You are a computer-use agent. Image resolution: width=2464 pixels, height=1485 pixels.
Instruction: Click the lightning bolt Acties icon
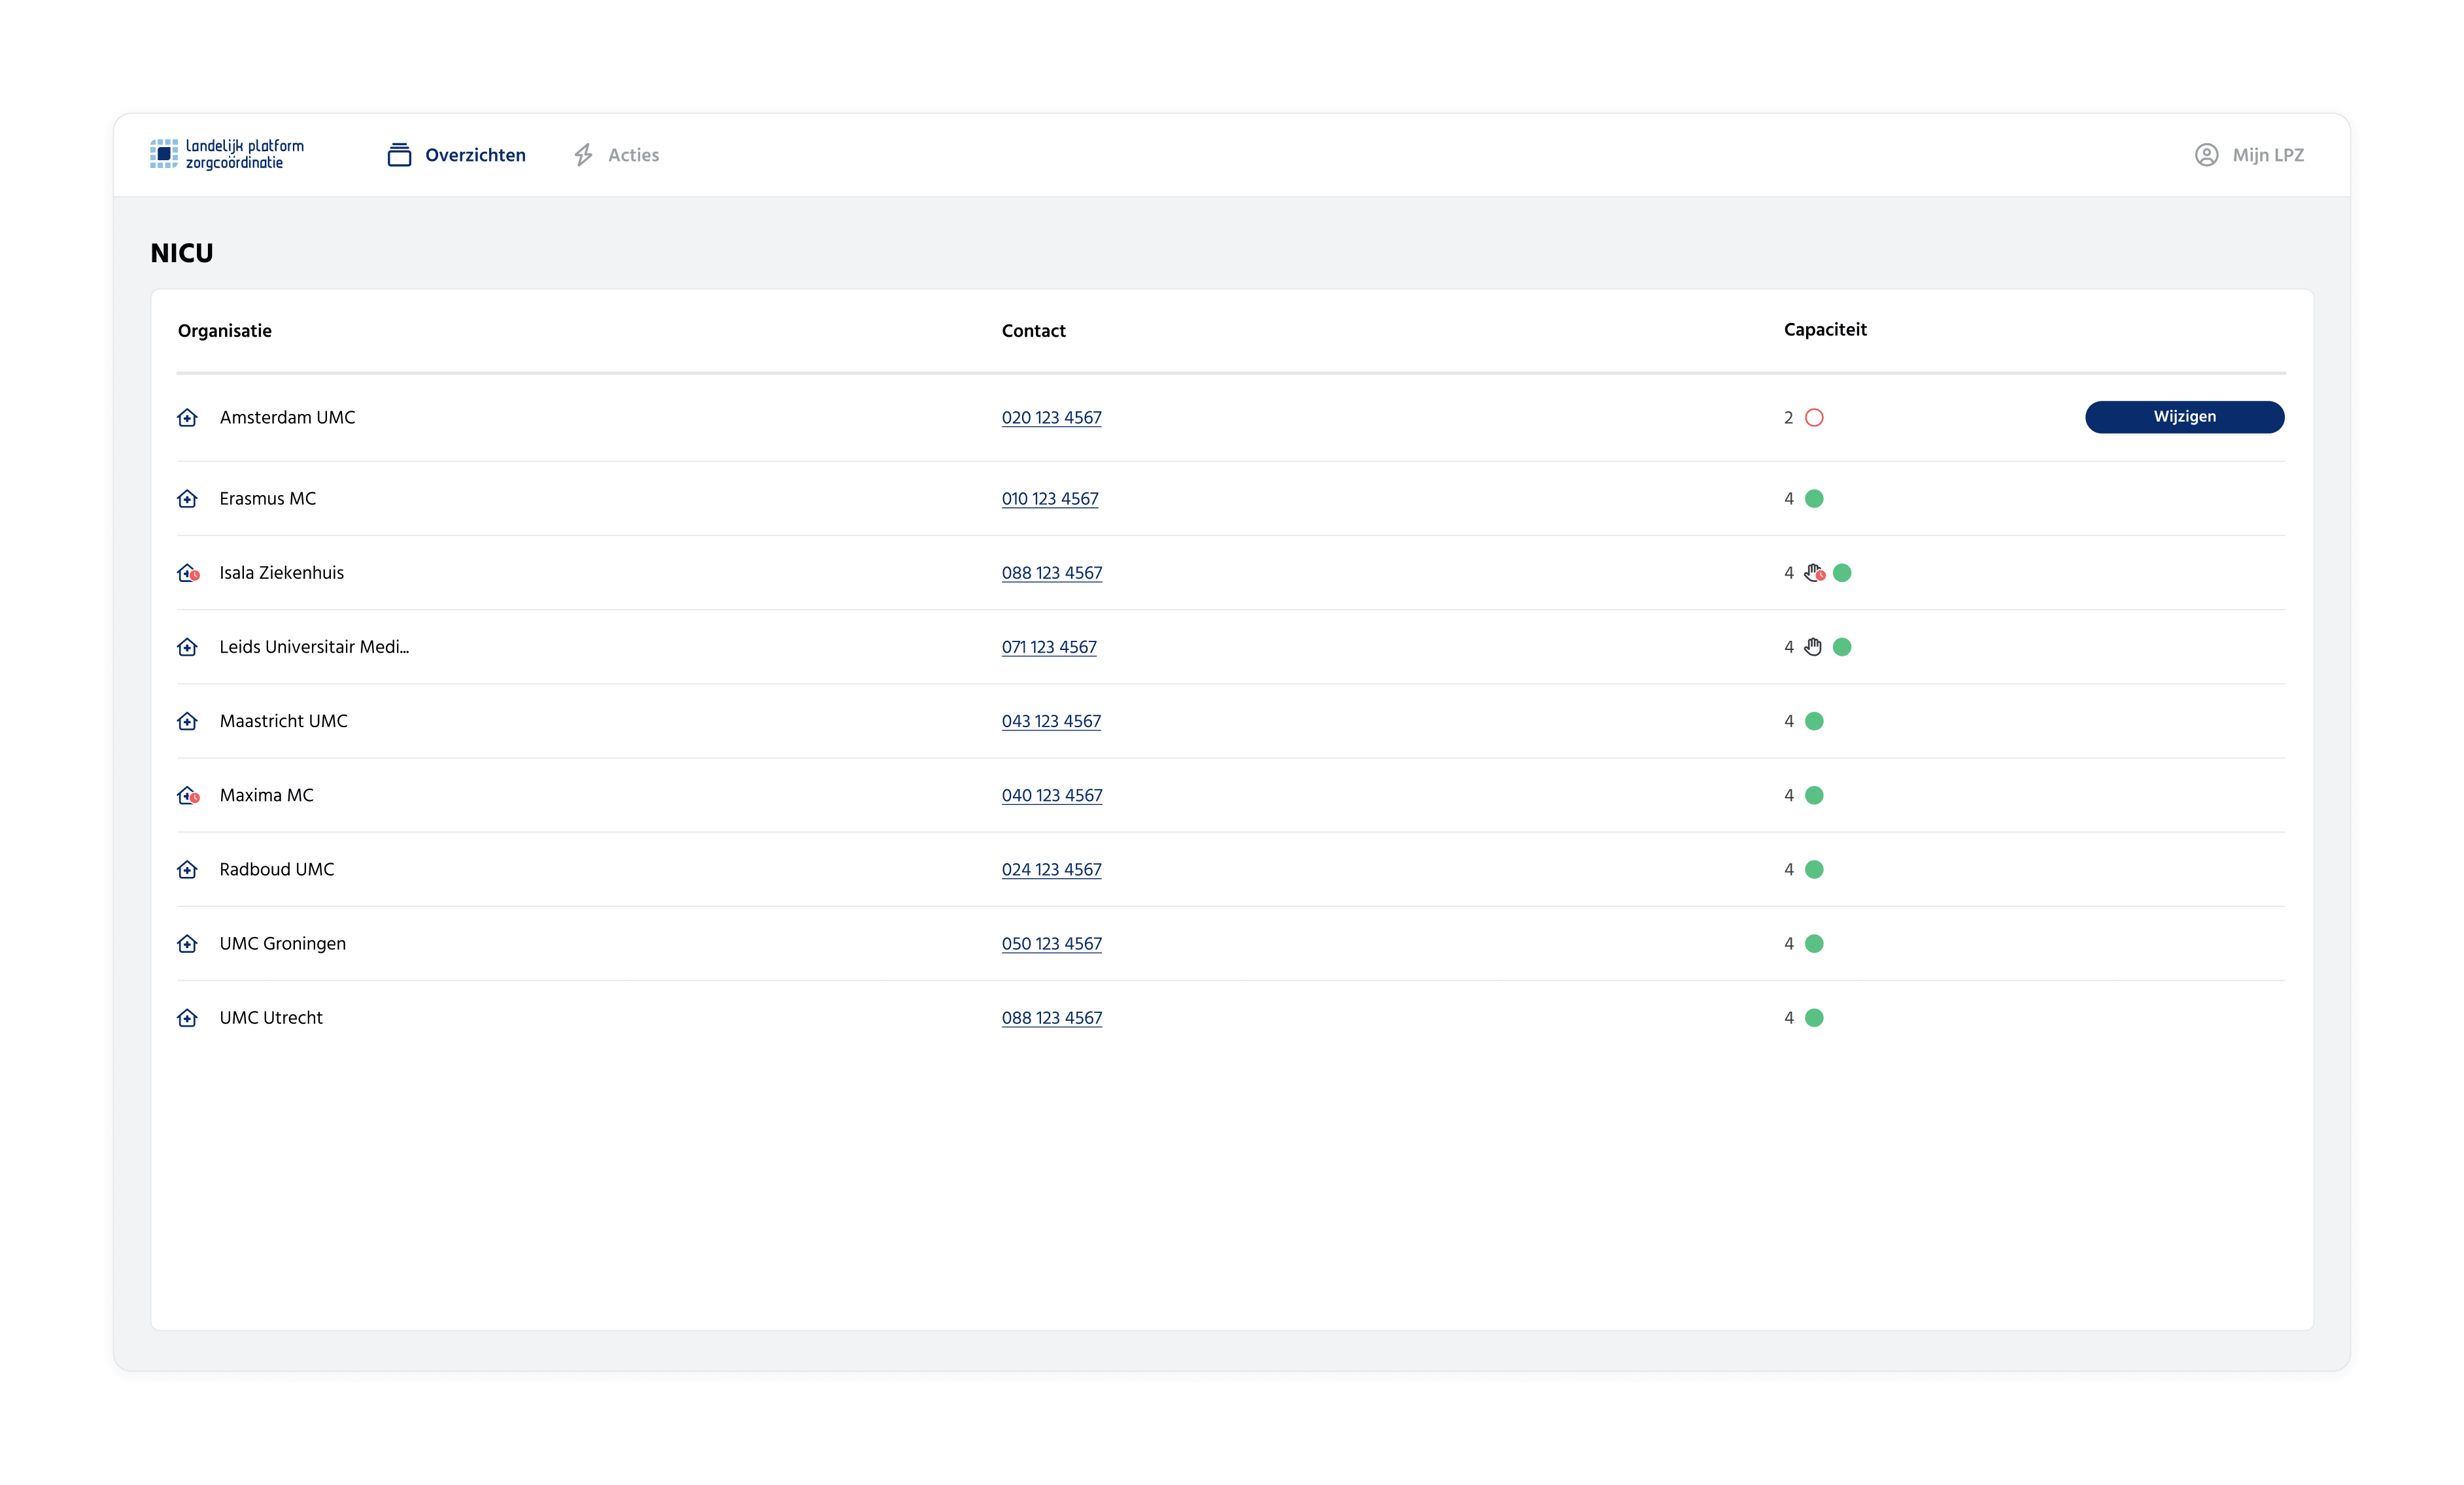[x=583, y=155]
